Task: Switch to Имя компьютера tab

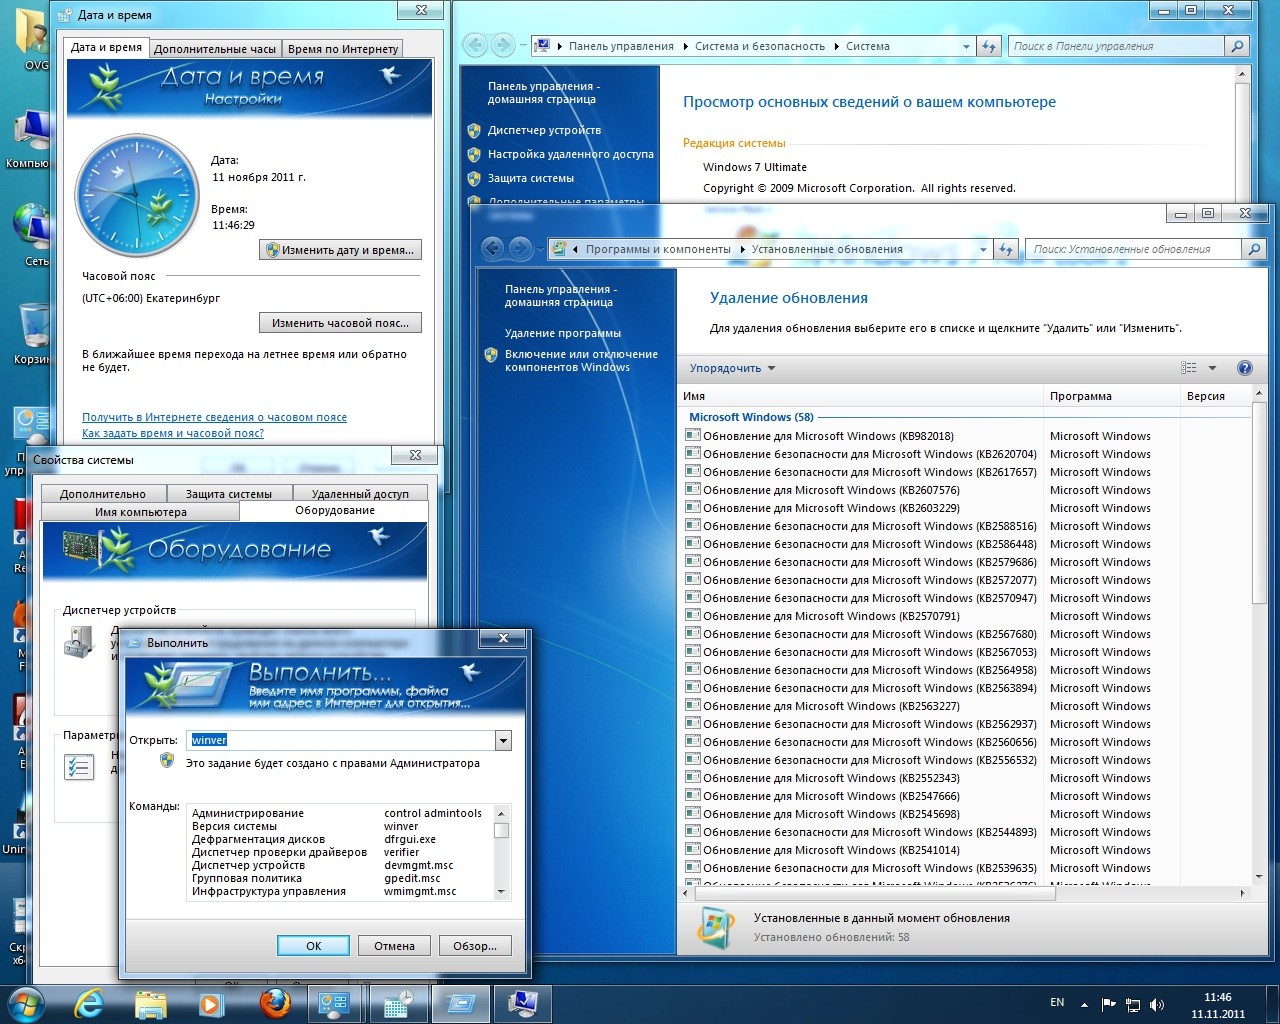Action: point(140,512)
